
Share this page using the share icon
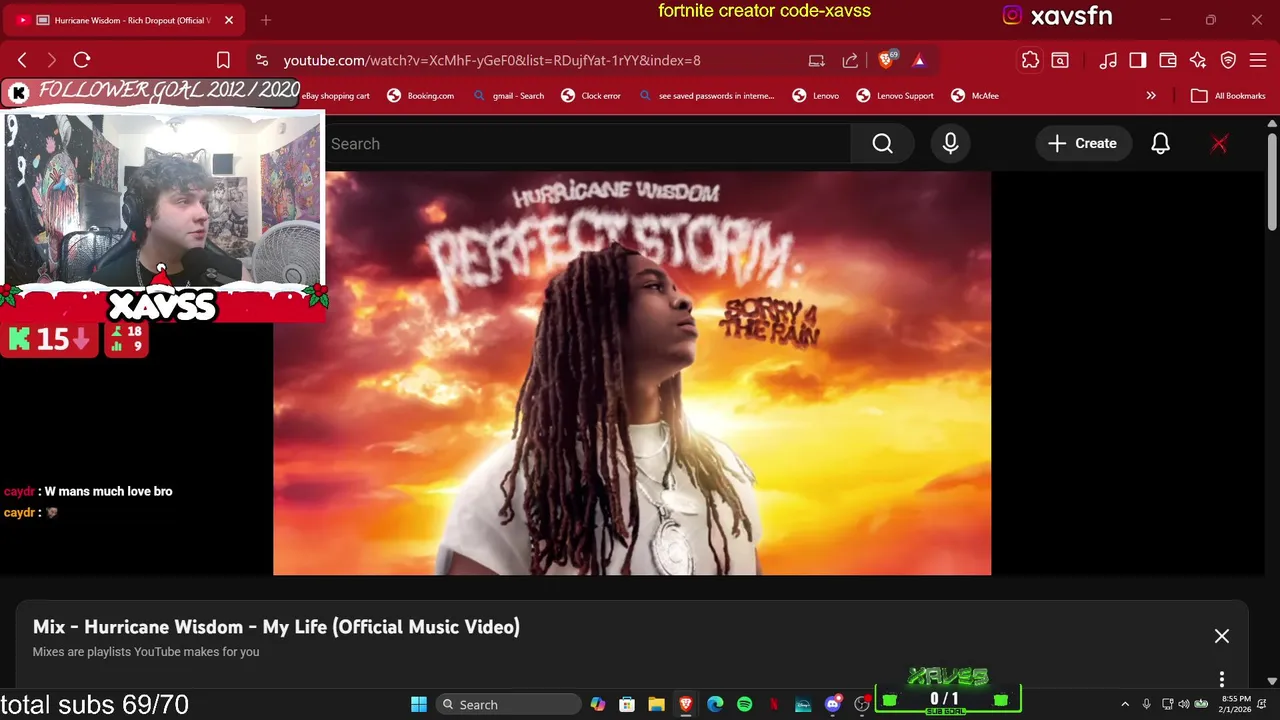tap(850, 60)
